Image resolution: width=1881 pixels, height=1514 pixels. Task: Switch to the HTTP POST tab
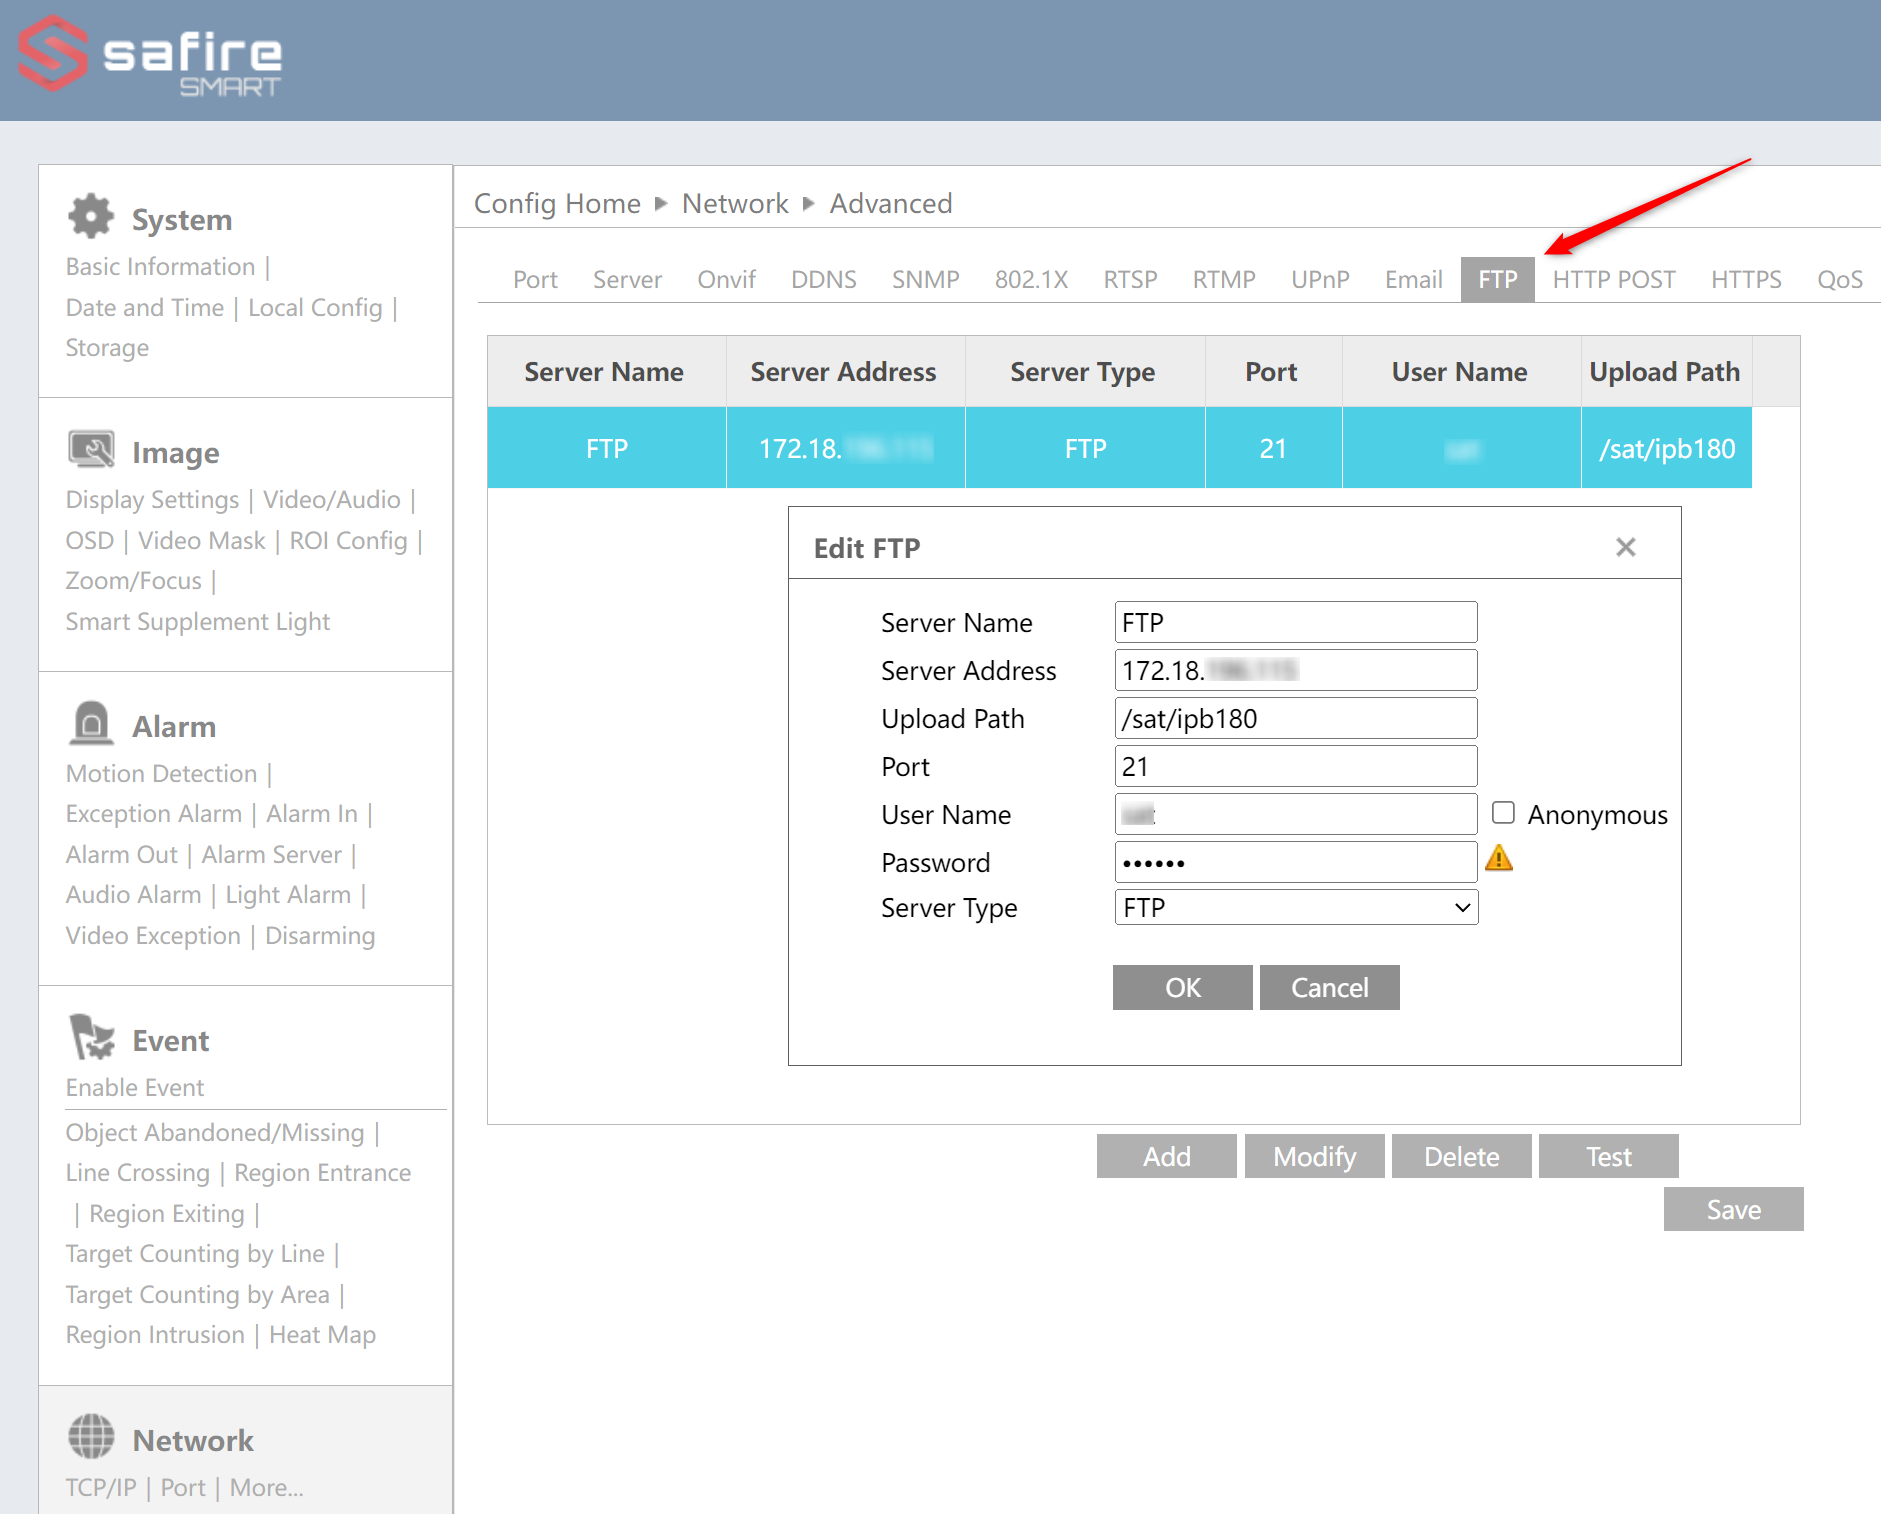point(1613,280)
